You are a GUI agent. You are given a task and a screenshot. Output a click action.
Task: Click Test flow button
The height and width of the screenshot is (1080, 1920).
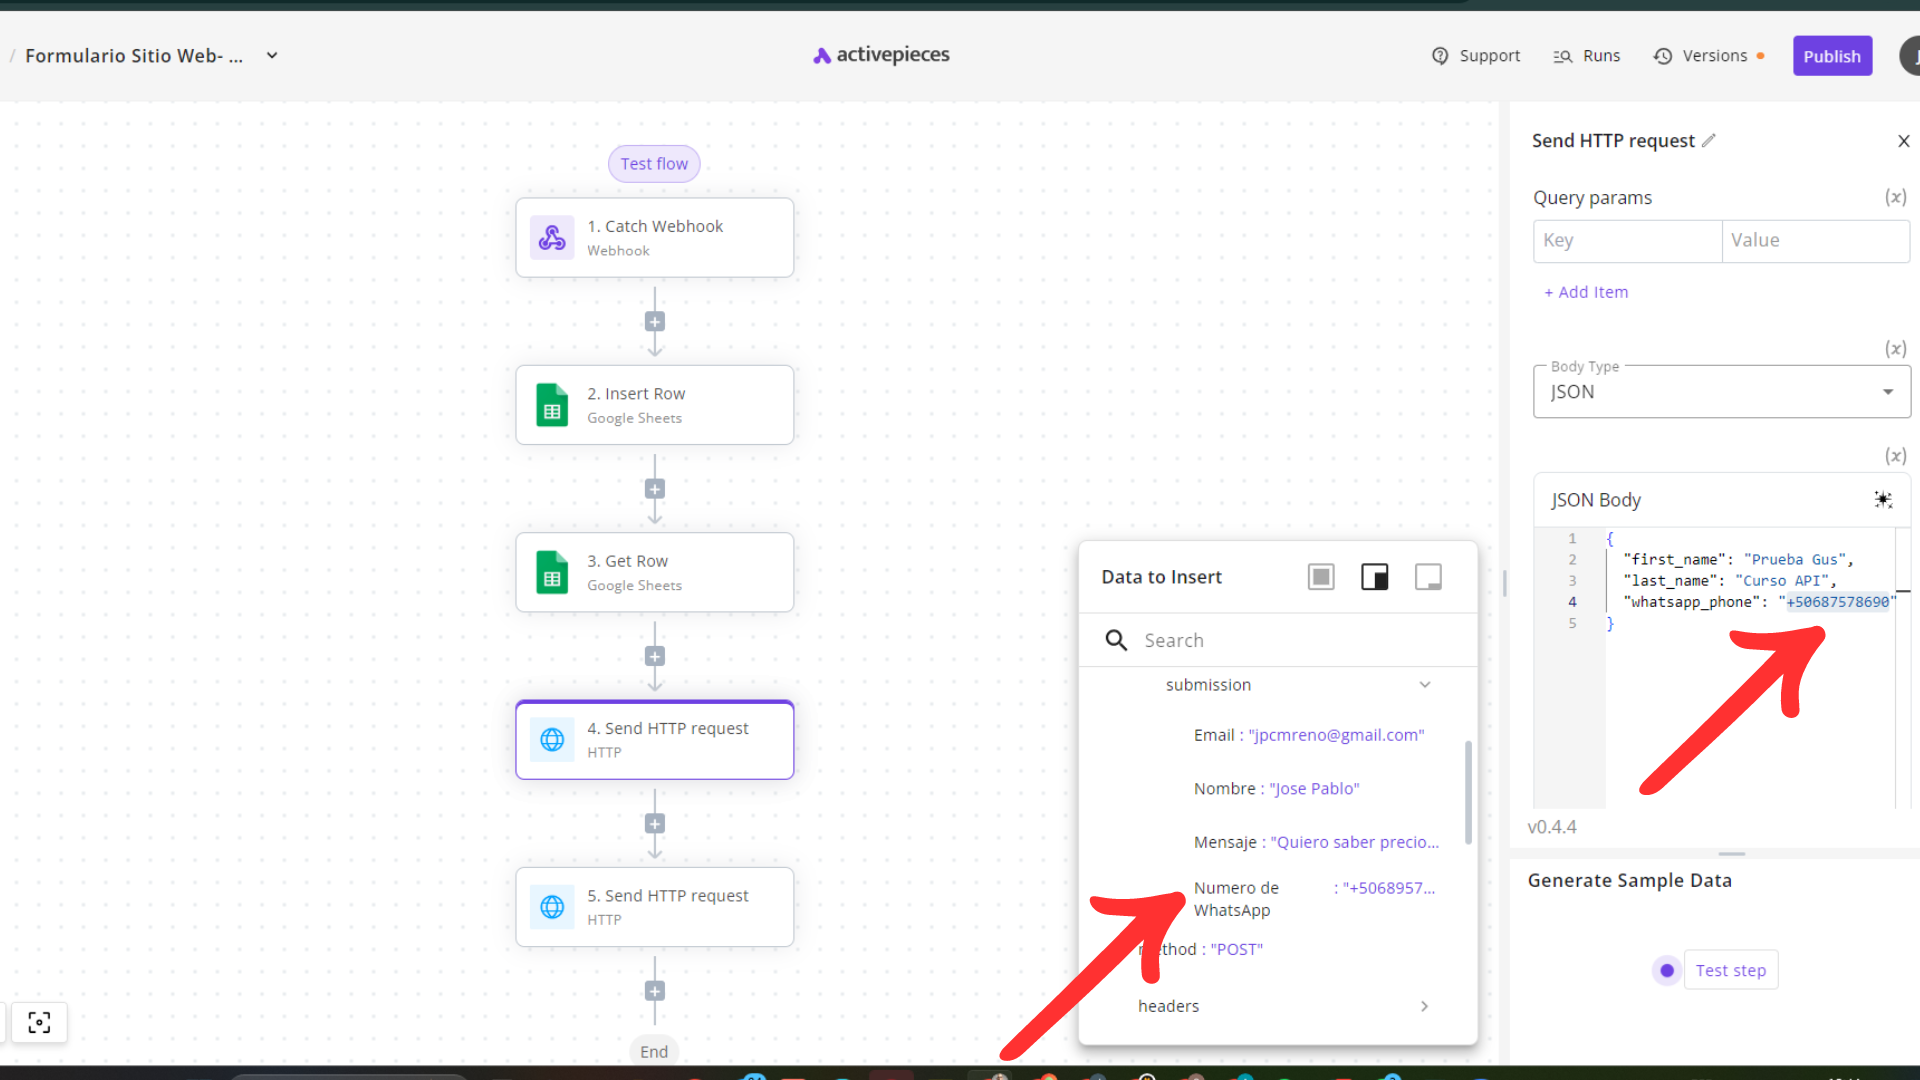pyautogui.click(x=654, y=164)
